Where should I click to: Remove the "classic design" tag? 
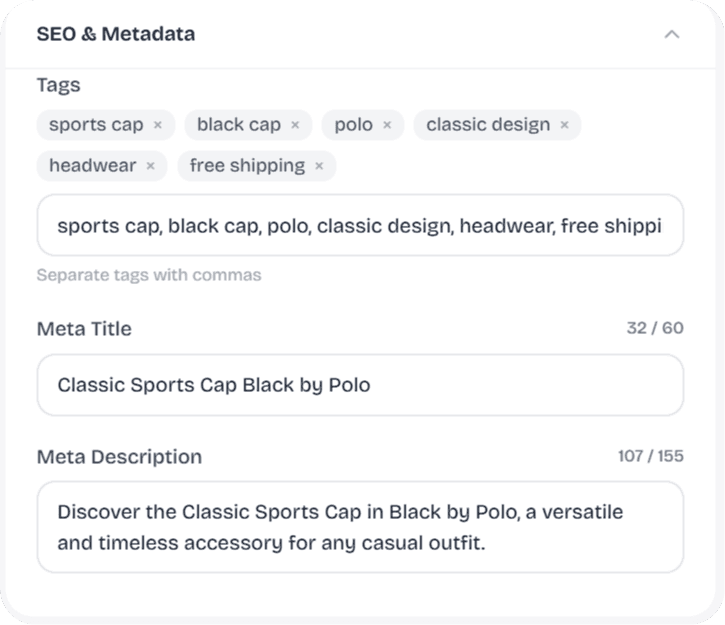[564, 125]
